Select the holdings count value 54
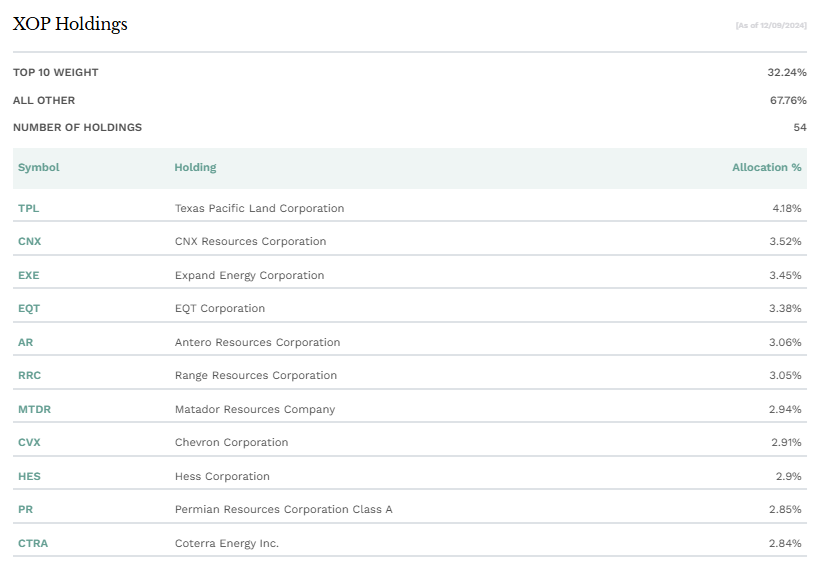The height and width of the screenshot is (562, 829). tap(800, 127)
